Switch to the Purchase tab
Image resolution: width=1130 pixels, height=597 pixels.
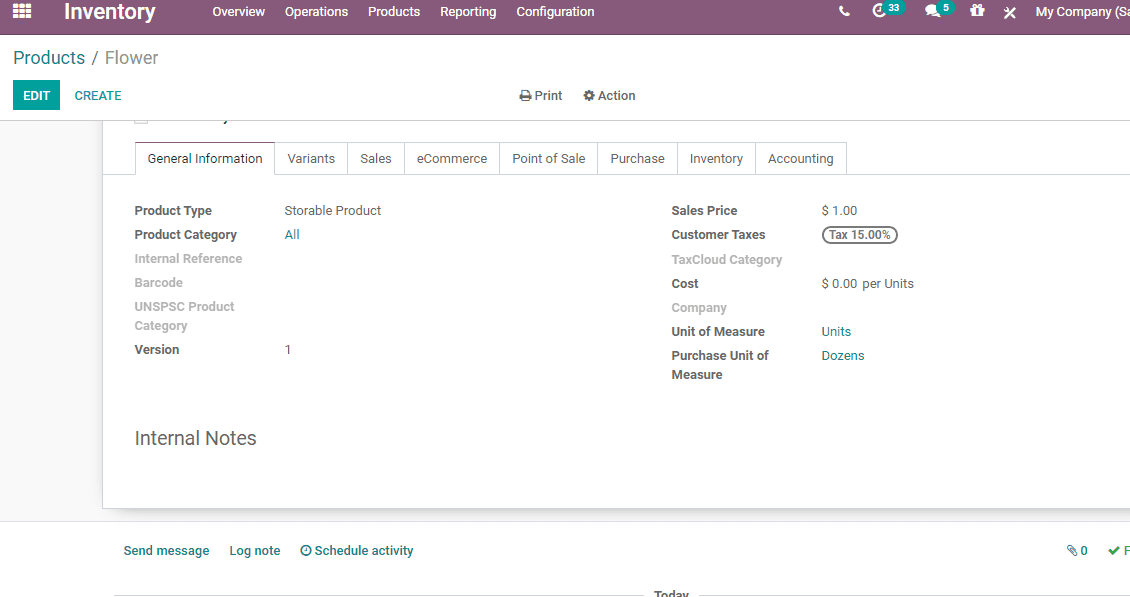click(x=637, y=159)
